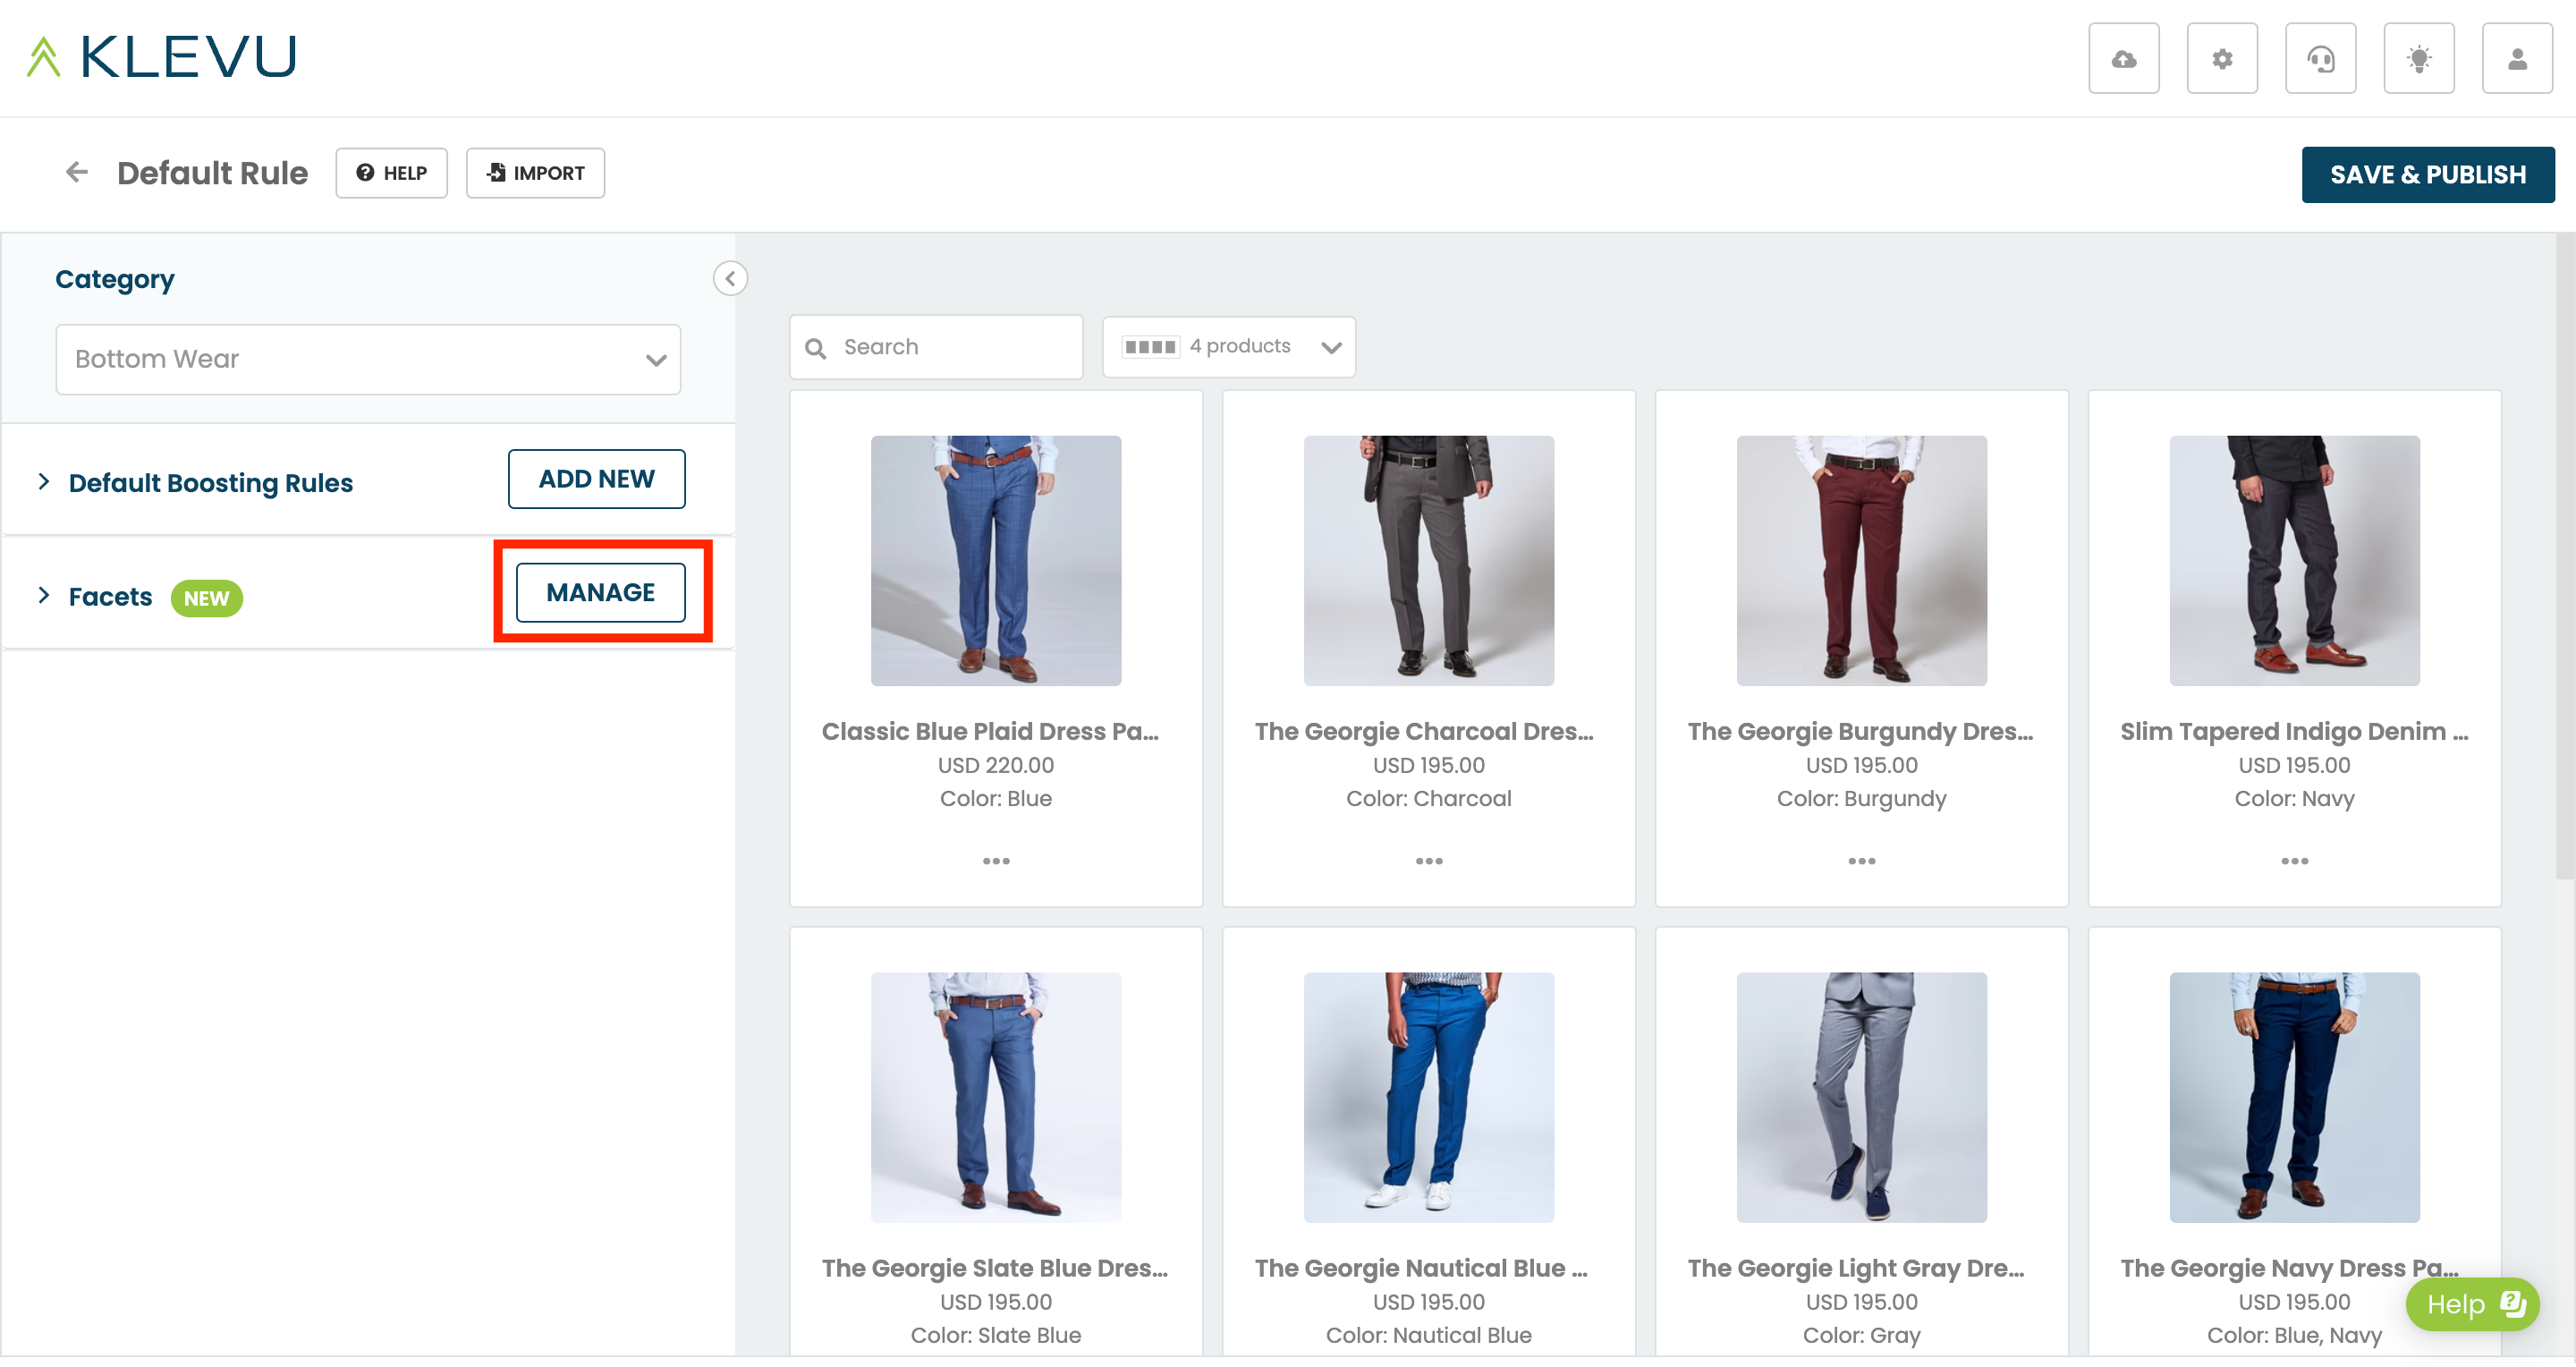Click the 'Color: Slate Blue' label

tap(996, 1336)
